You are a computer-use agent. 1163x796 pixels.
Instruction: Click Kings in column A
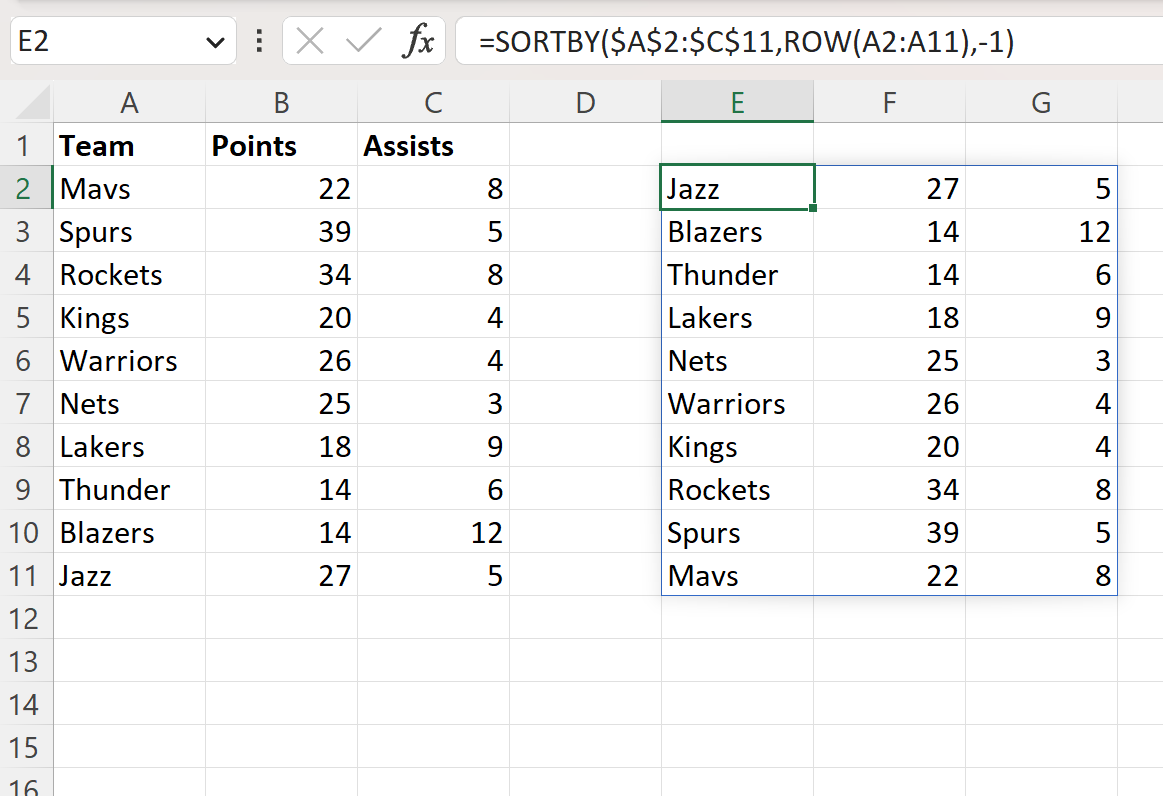coord(129,318)
